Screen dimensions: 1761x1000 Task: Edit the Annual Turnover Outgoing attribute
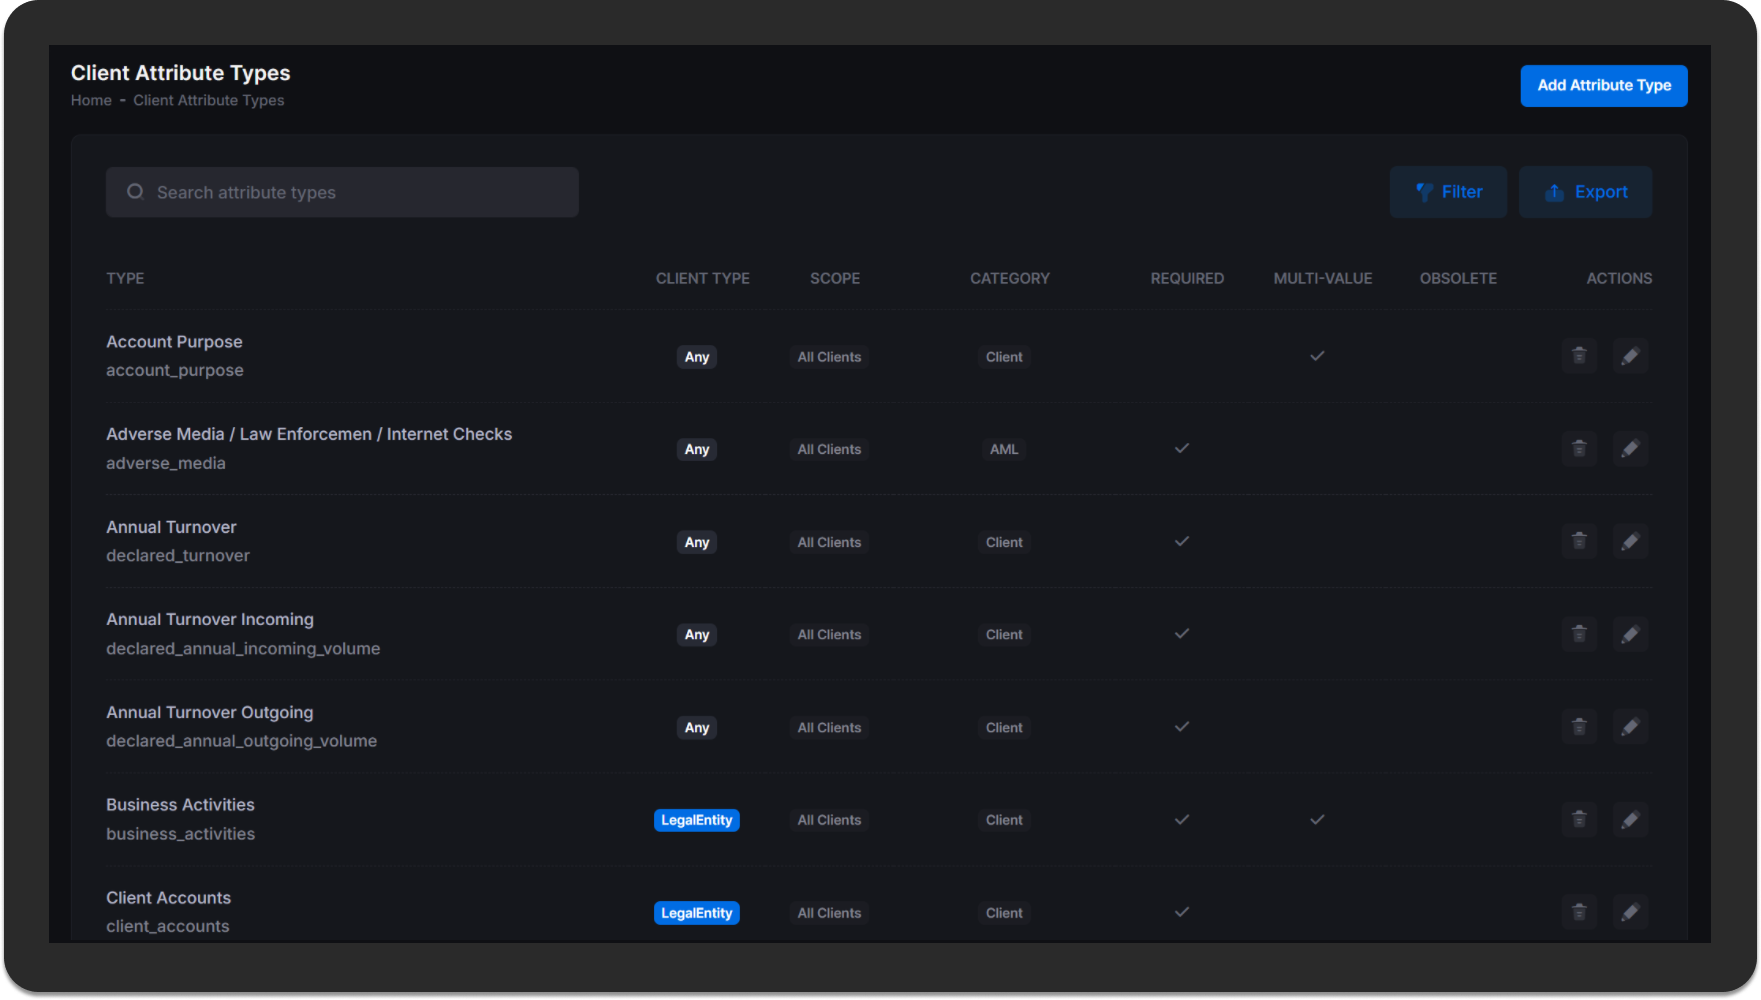tap(1631, 727)
